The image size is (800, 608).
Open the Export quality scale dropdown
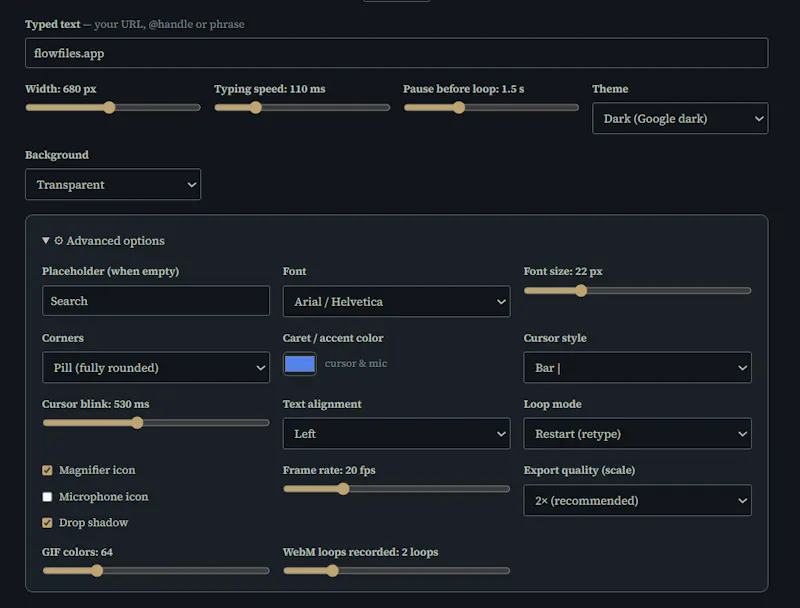pos(637,500)
